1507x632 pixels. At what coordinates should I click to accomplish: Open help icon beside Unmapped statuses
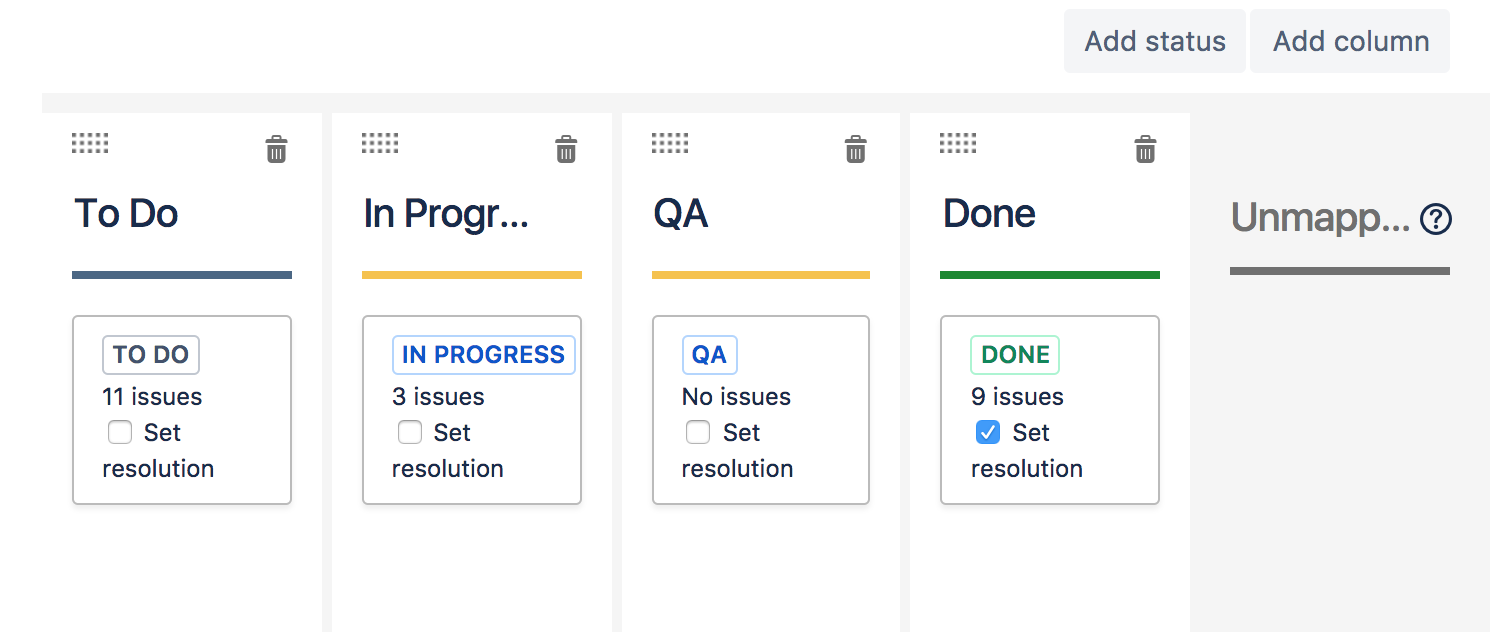tap(1436, 219)
